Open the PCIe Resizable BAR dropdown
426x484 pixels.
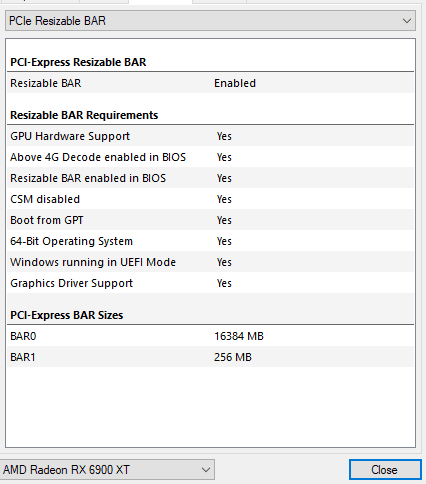210,21
